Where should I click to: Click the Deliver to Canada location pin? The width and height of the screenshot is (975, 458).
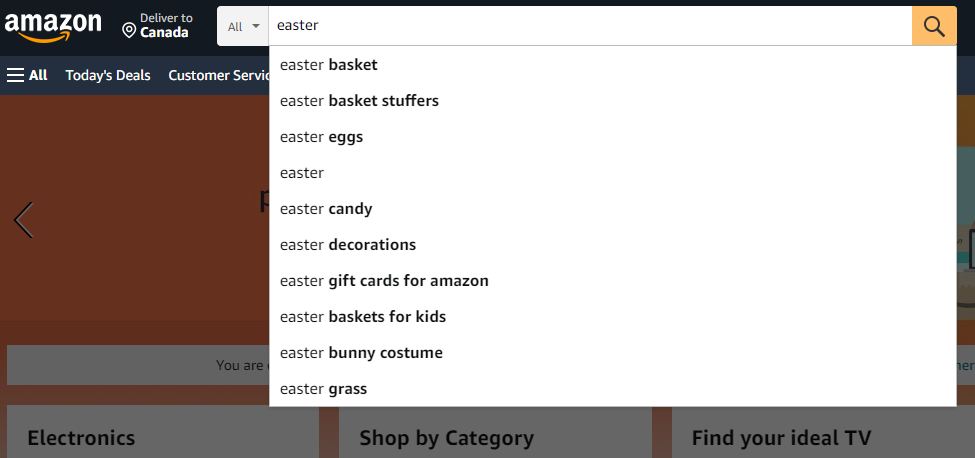129,30
